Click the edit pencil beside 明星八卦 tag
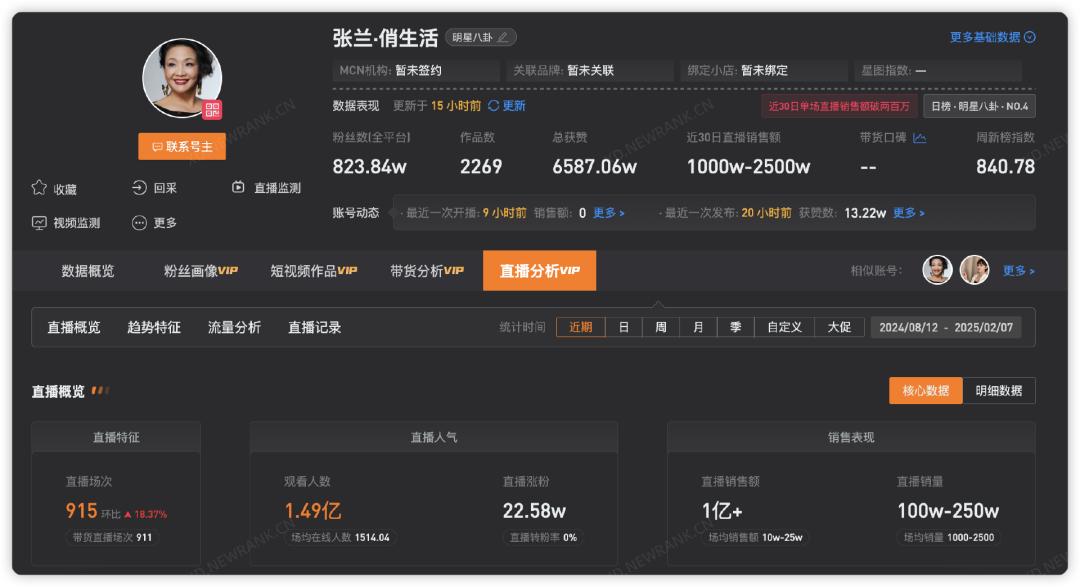Viewport: 1080px width, 587px height. pyautogui.click(x=502, y=38)
